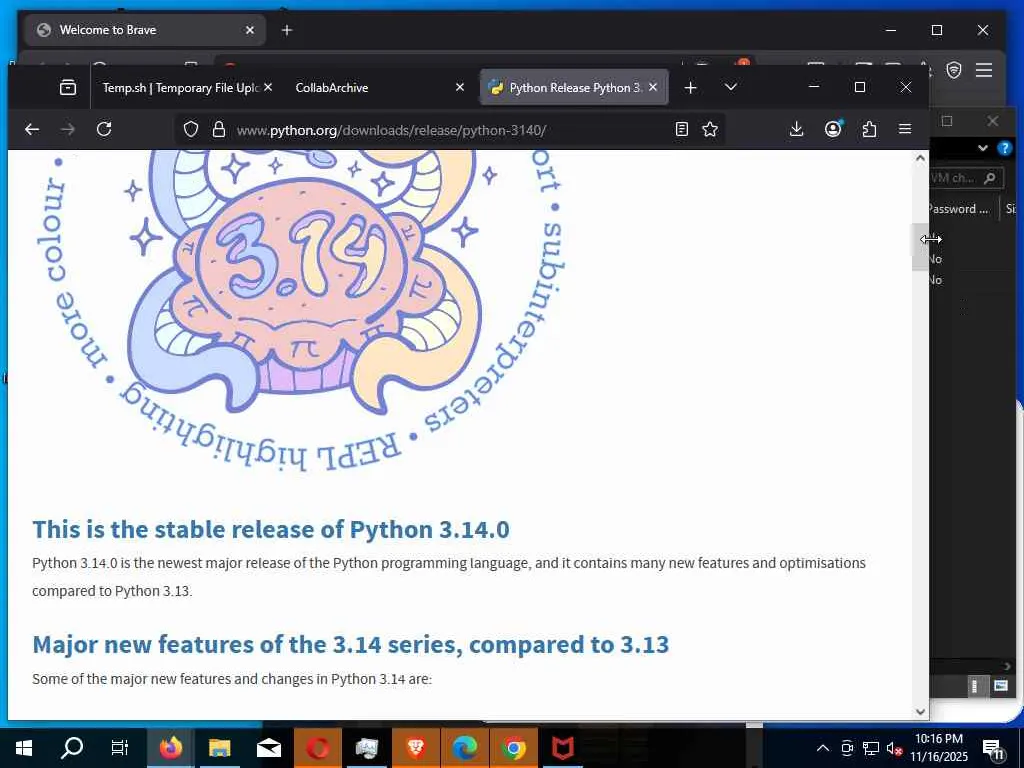1024x768 pixels.
Task: Open the extensions puzzle icon
Action: click(x=869, y=129)
